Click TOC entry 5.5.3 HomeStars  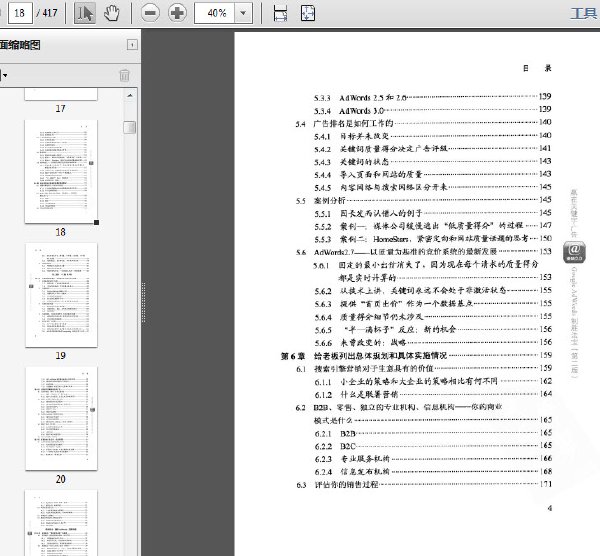tap(432, 239)
